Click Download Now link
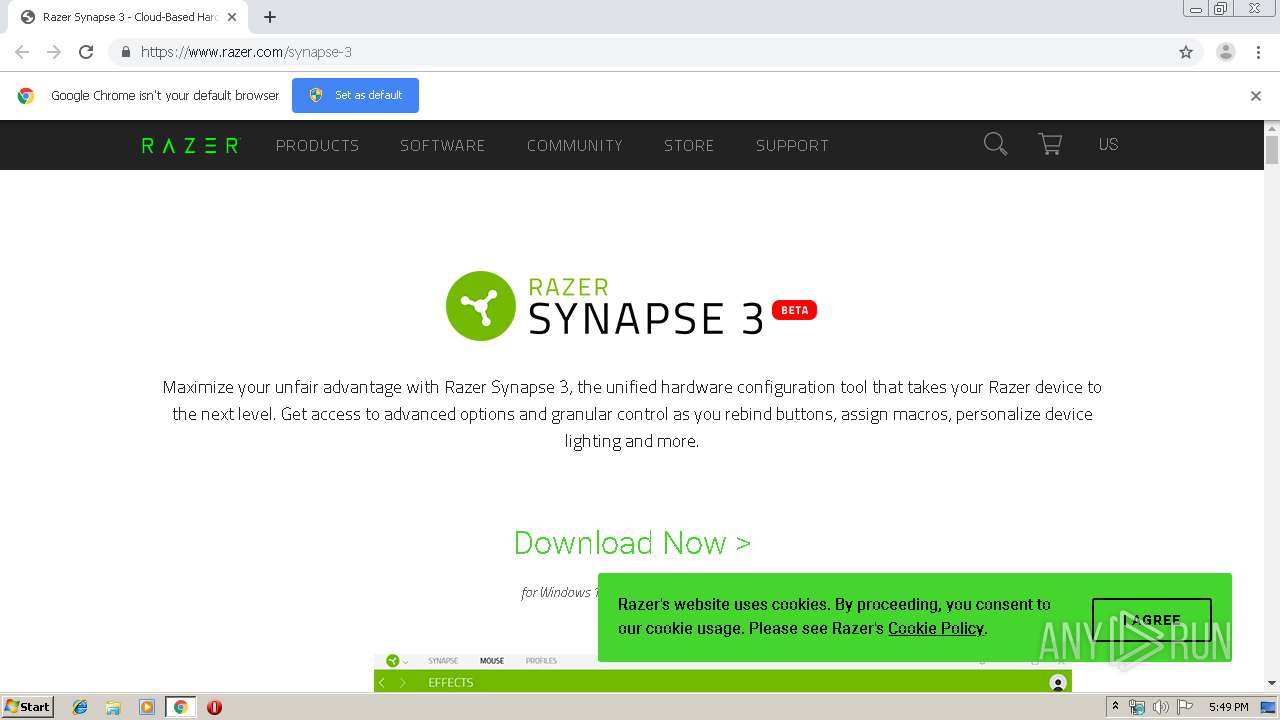The height and width of the screenshot is (720, 1280). (632, 543)
